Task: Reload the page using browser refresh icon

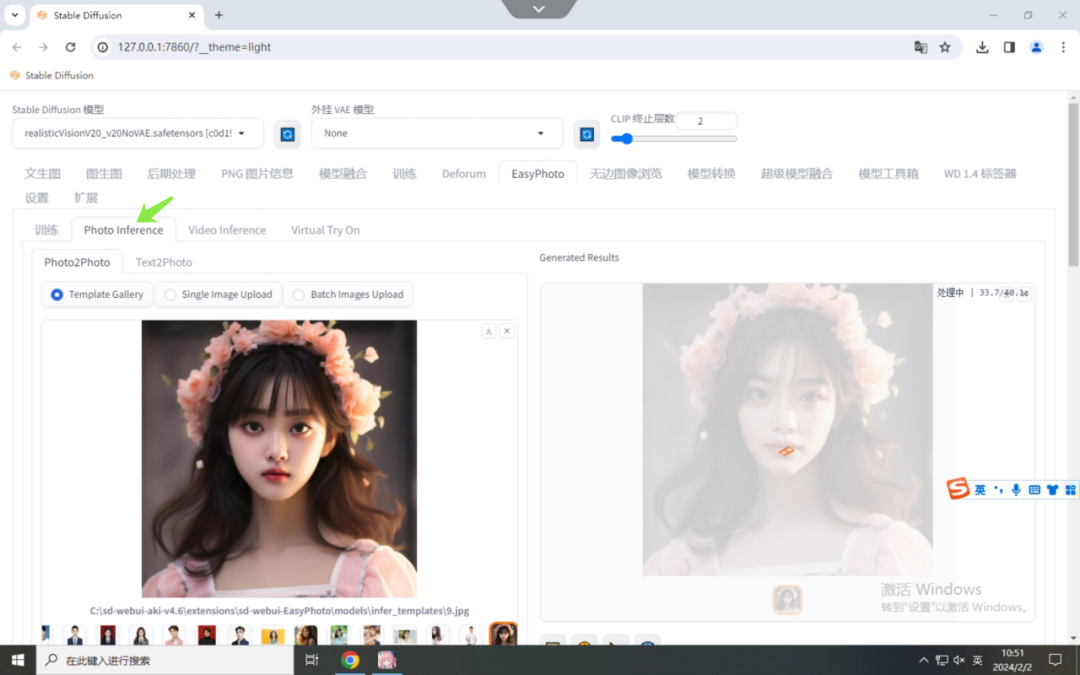Action: (x=70, y=47)
